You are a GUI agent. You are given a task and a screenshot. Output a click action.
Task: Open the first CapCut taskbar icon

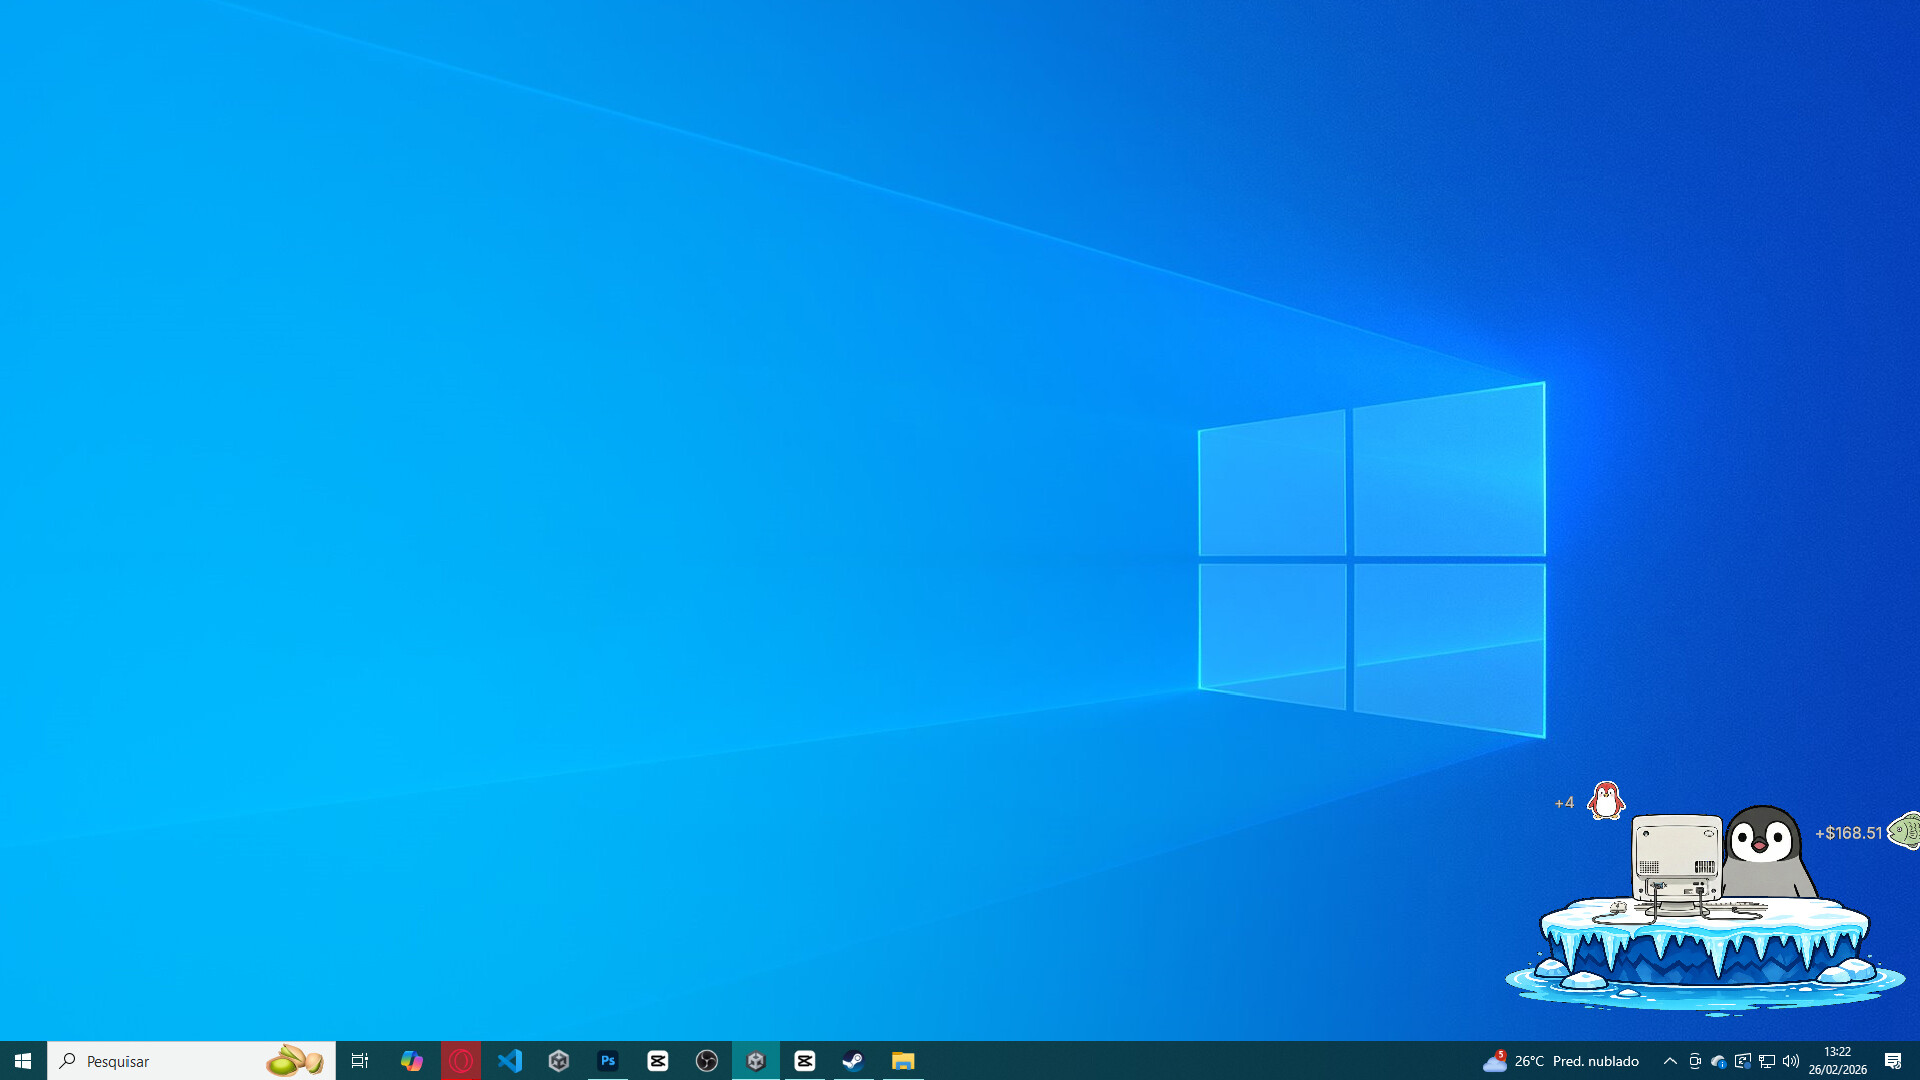pos(658,1061)
